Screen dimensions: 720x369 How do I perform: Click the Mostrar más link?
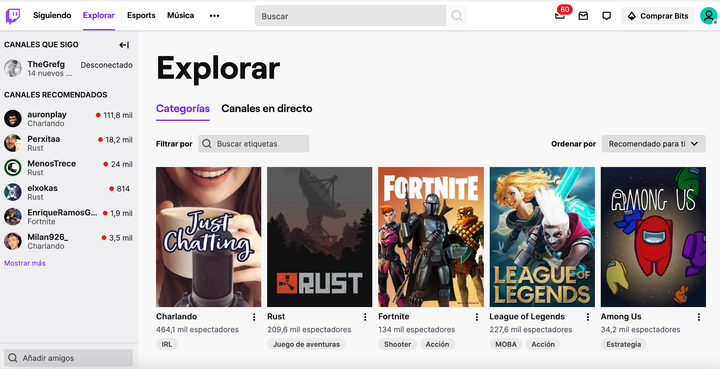tap(25, 263)
